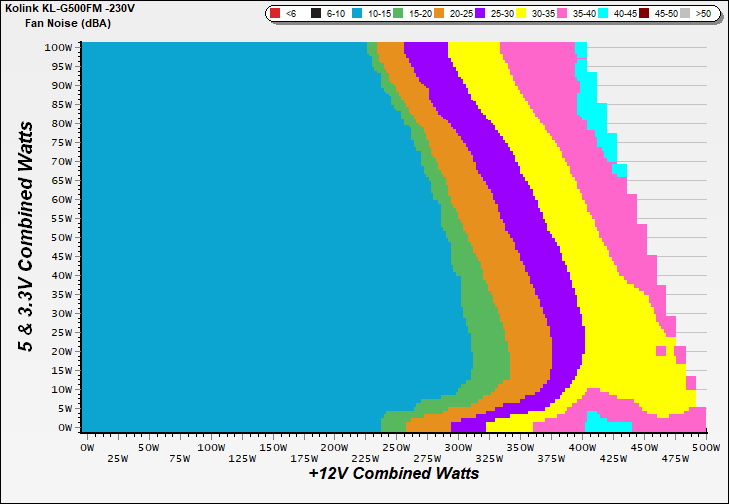Select the yellow 30-35 legend swatch
The width and height of the screenshot is (729, 504).
[520, 13]
